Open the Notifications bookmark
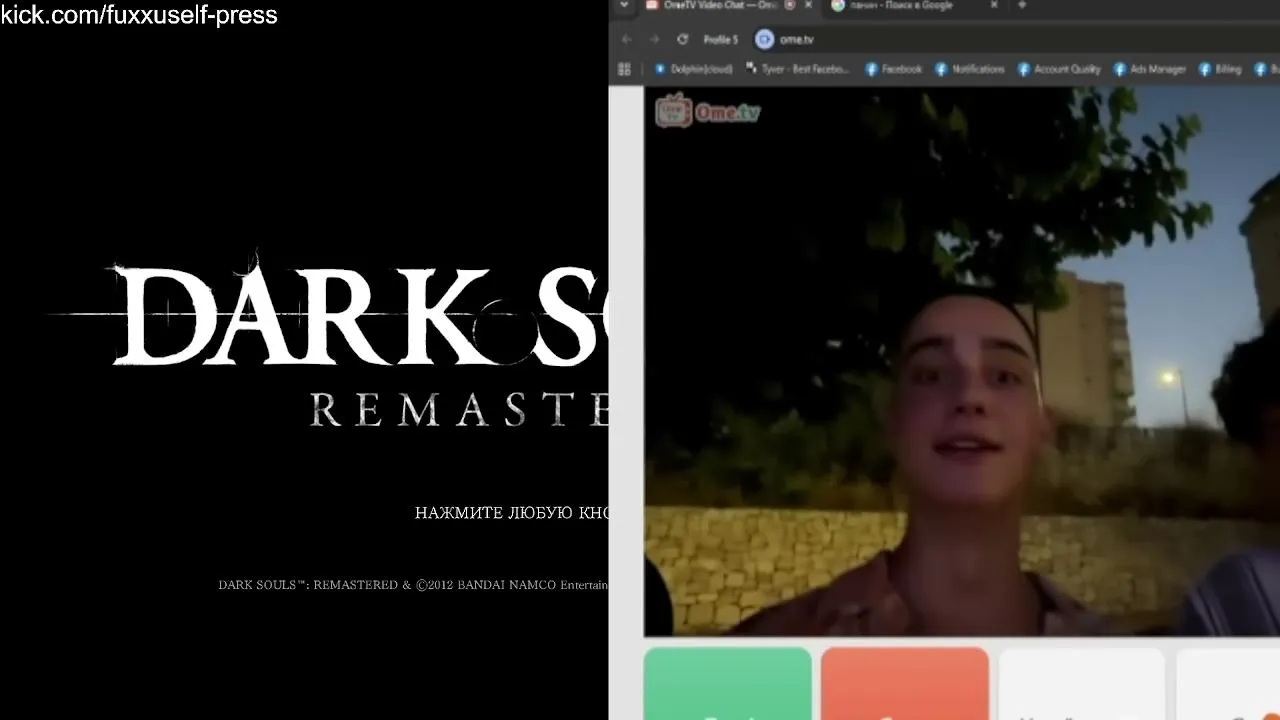Image resolution: width=1280 pixels, height=720 pixels. [969, 69]
